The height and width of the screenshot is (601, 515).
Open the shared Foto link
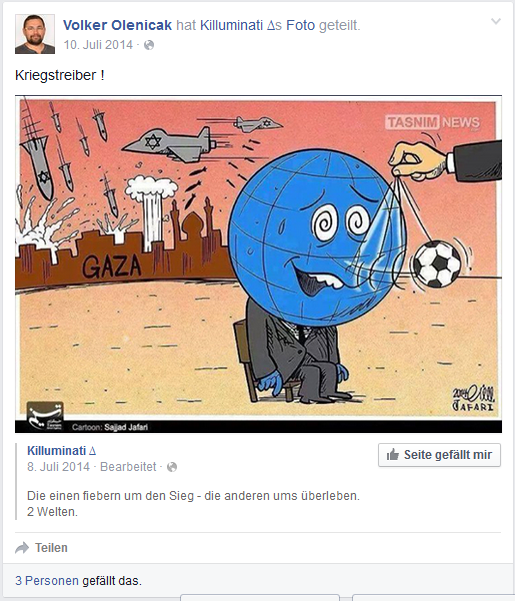[300, 25]
